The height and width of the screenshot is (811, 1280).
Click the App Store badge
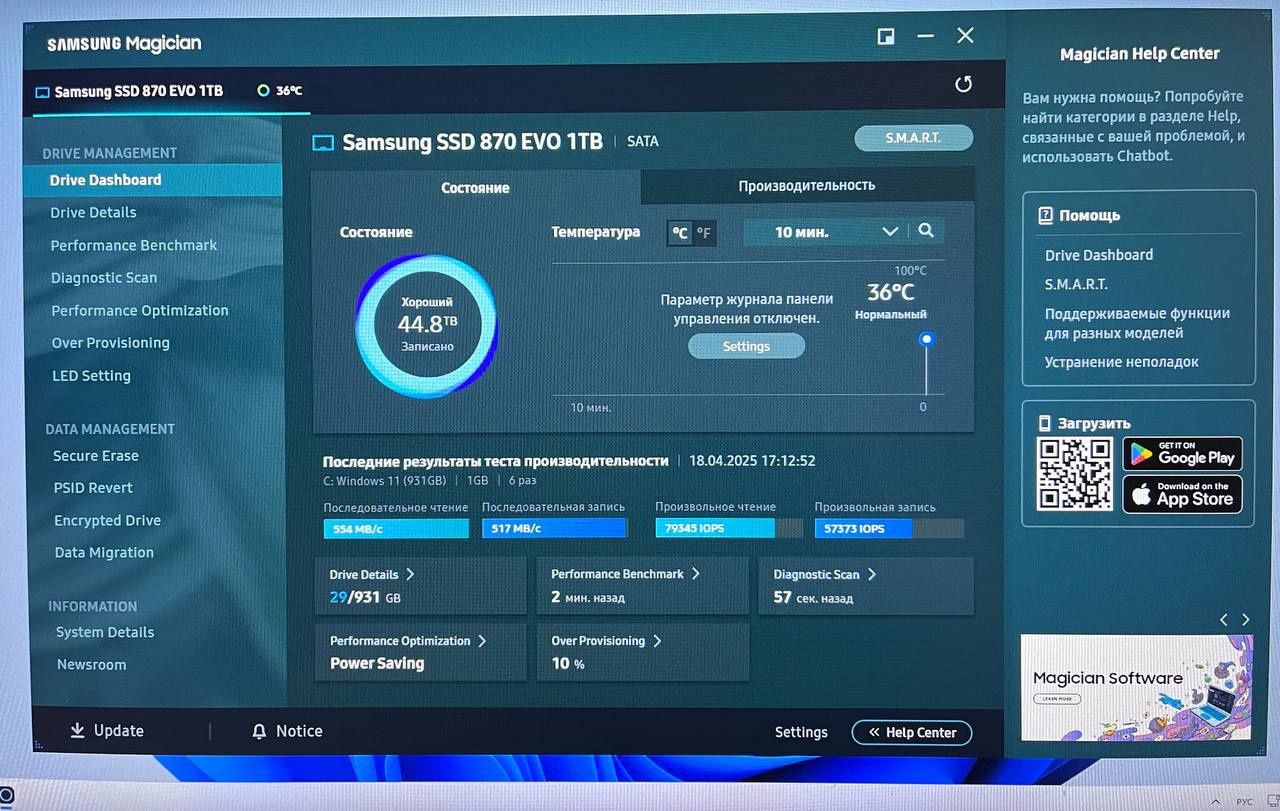tap(1182, 494)
